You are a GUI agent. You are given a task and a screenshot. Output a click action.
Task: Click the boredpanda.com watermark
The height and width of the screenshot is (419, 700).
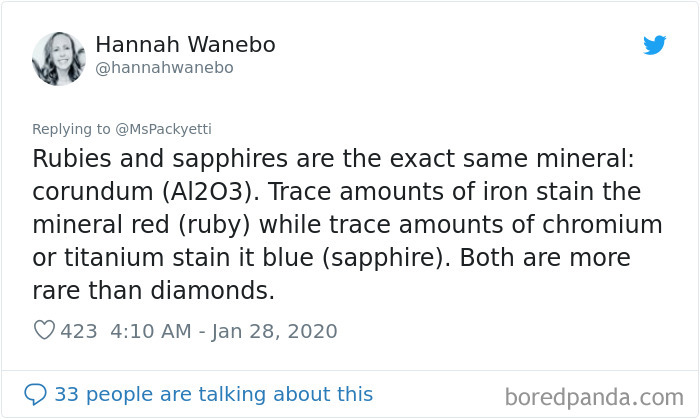coord(594,397)
